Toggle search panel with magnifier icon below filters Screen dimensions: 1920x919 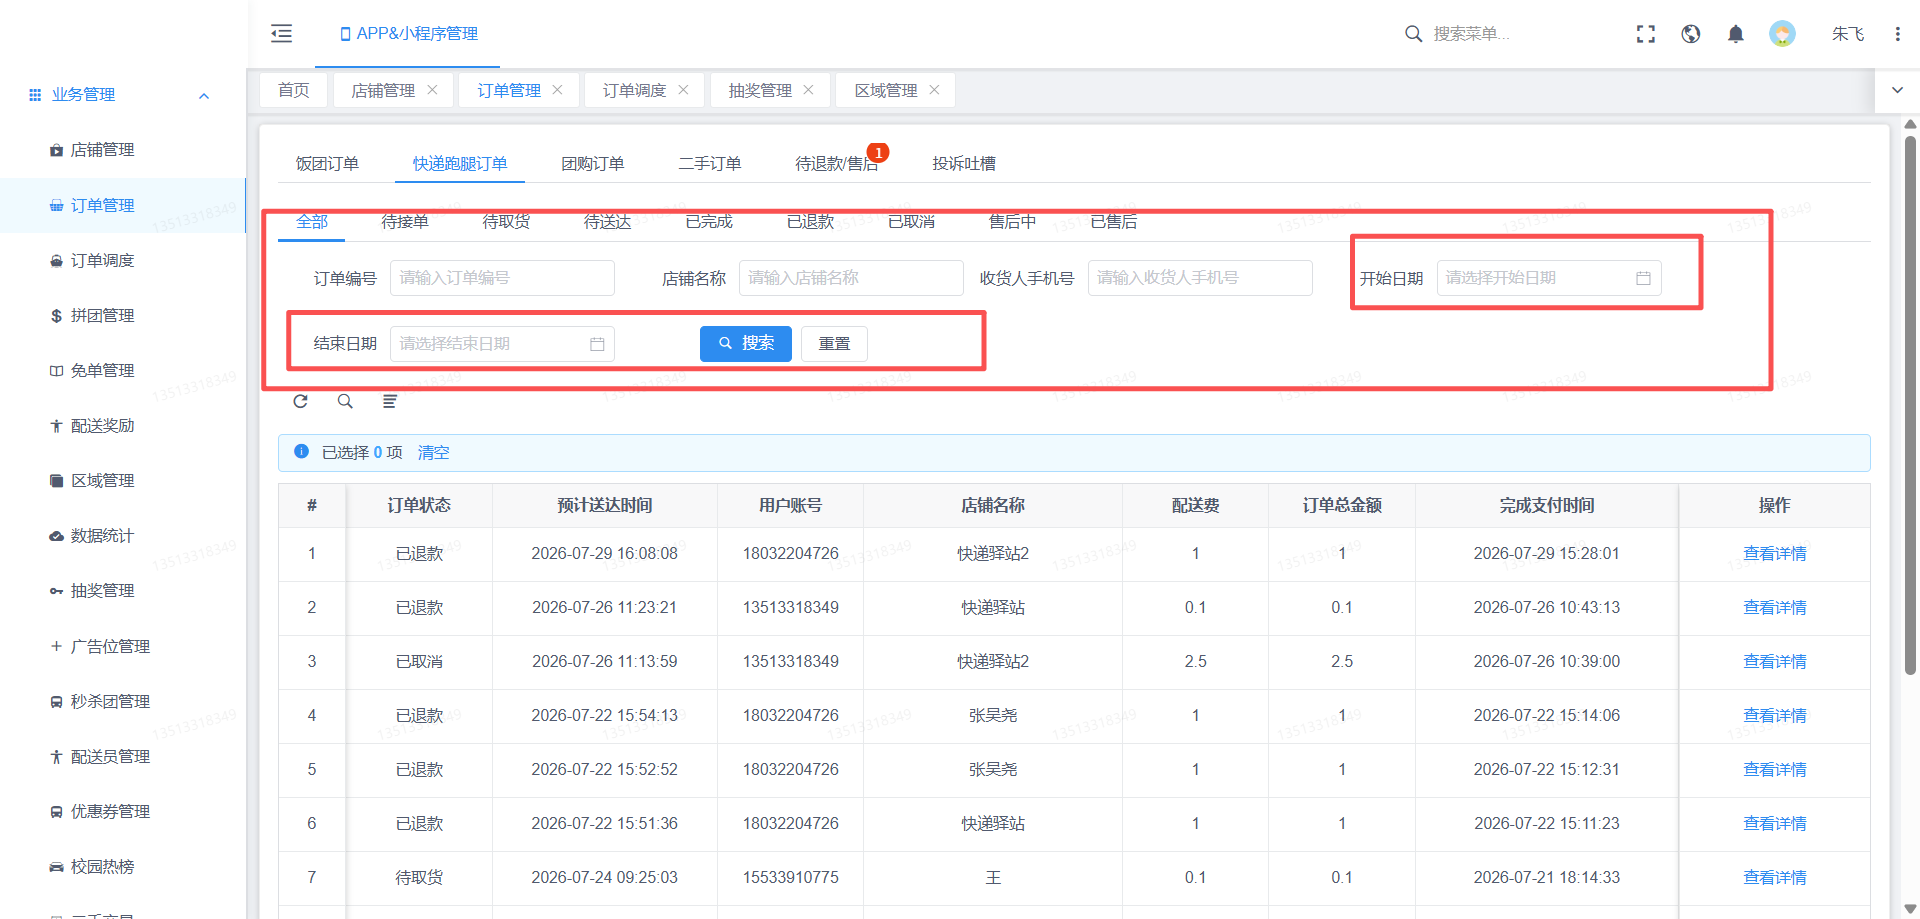(x=345, y=401)
